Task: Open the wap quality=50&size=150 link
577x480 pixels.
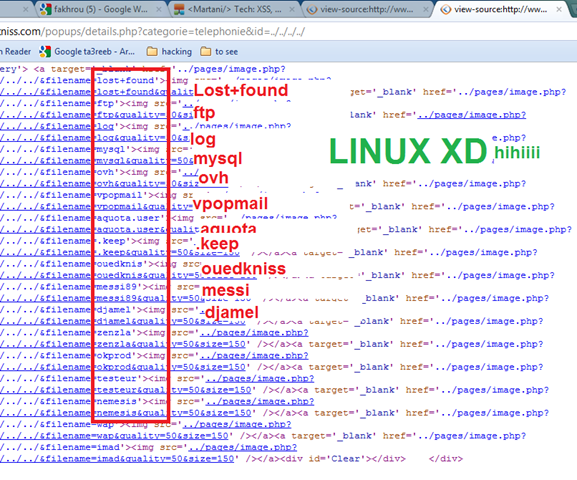Action: click(114, 436)
